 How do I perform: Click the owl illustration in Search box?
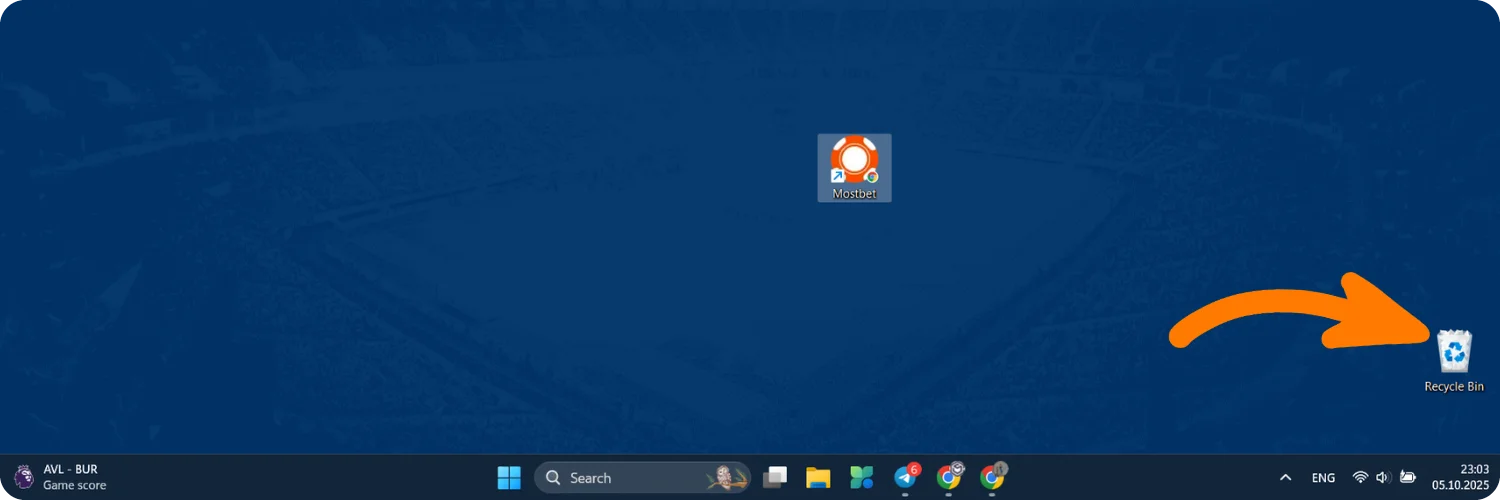pyautogui.click(x=726, y=478)
